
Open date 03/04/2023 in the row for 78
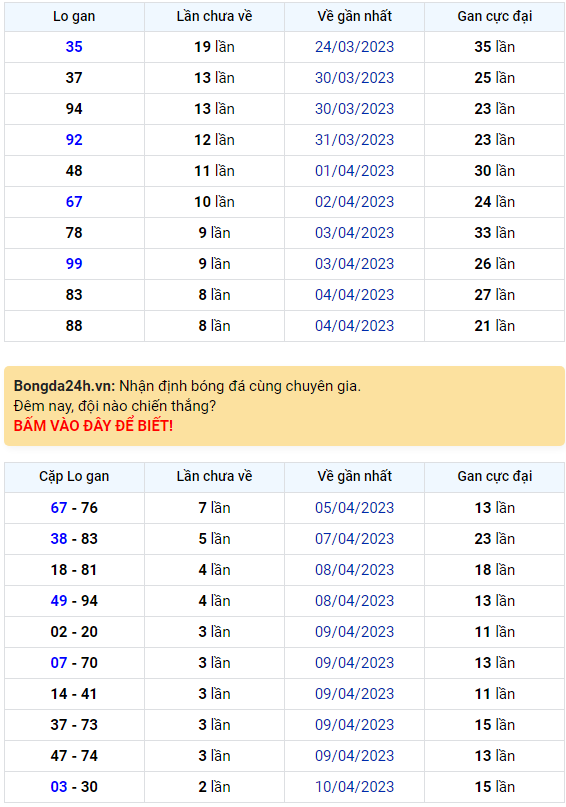coord(355,233)
